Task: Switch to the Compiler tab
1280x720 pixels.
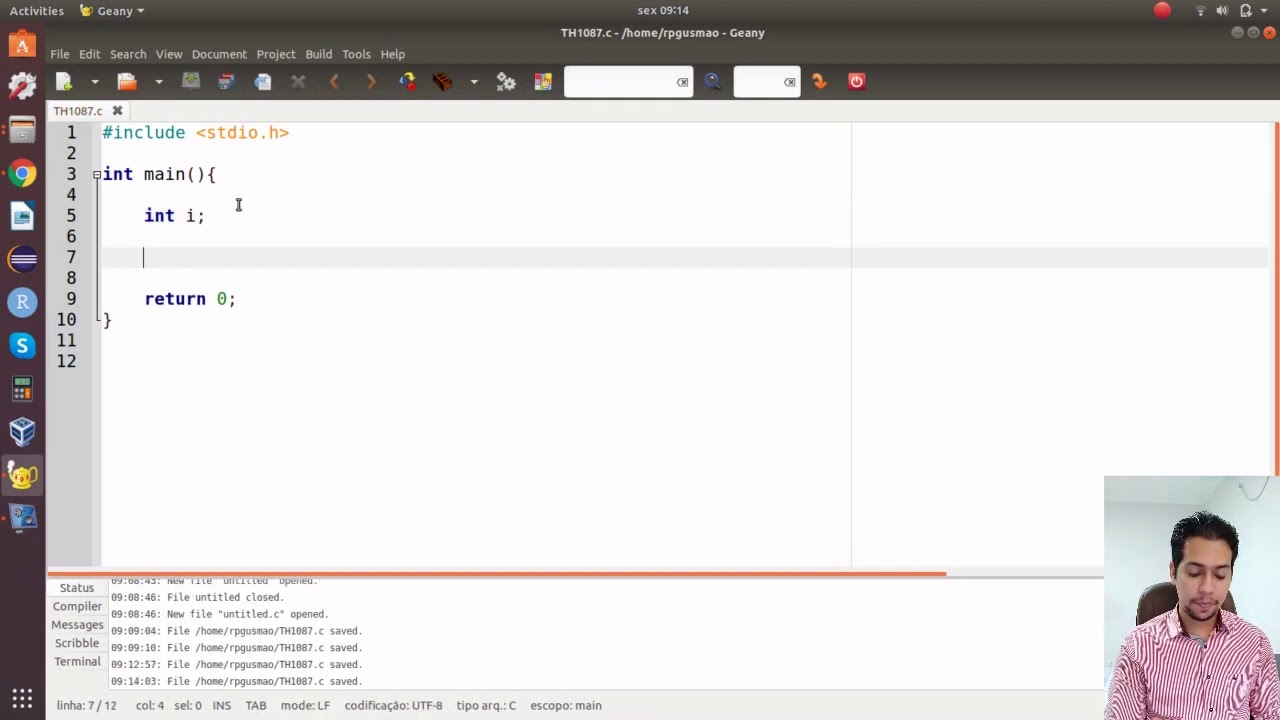Action: point(77,606)
